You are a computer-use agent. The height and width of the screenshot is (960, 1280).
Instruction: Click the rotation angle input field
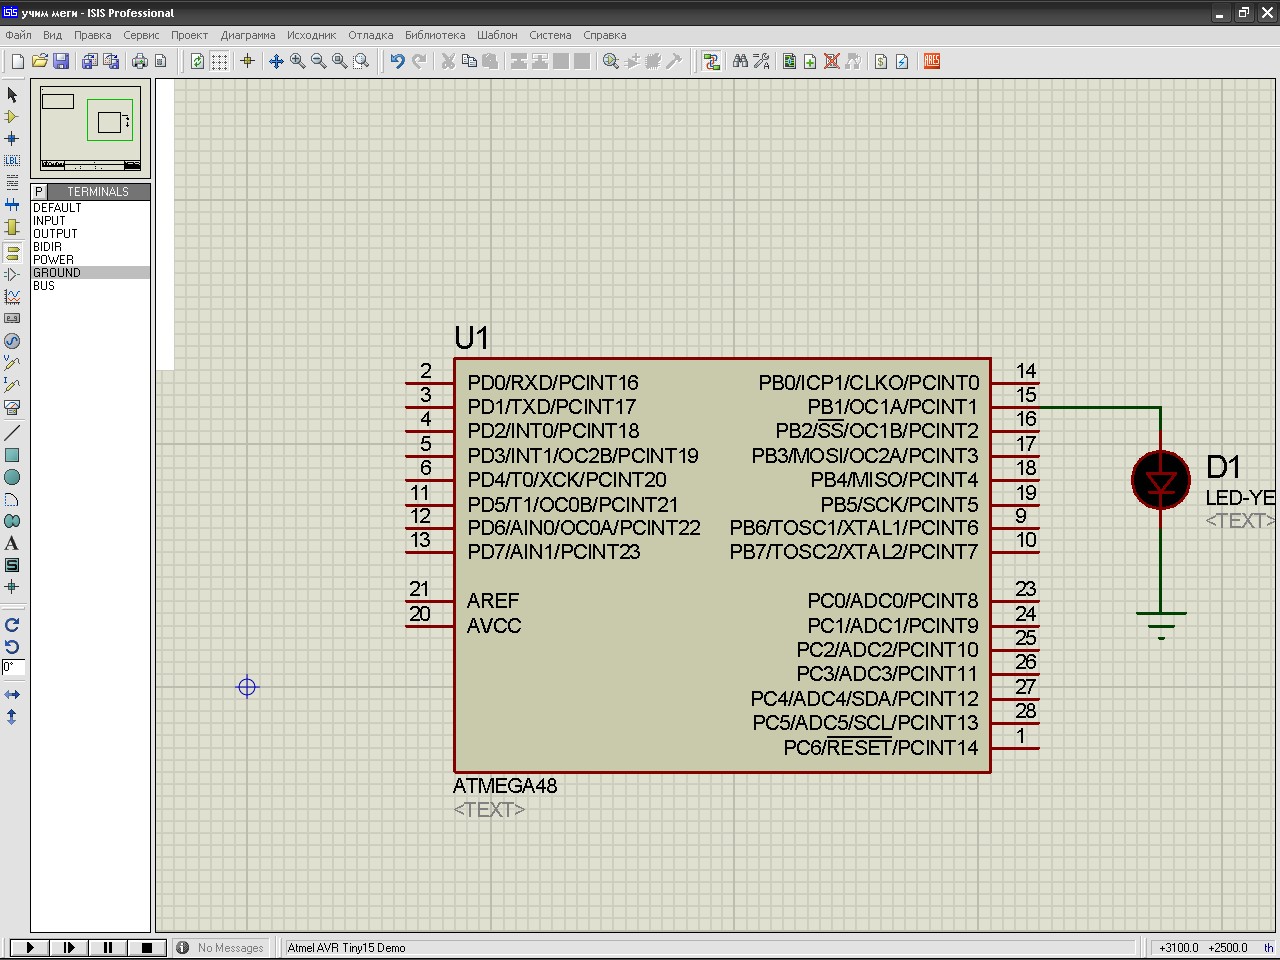coord(13,667)
